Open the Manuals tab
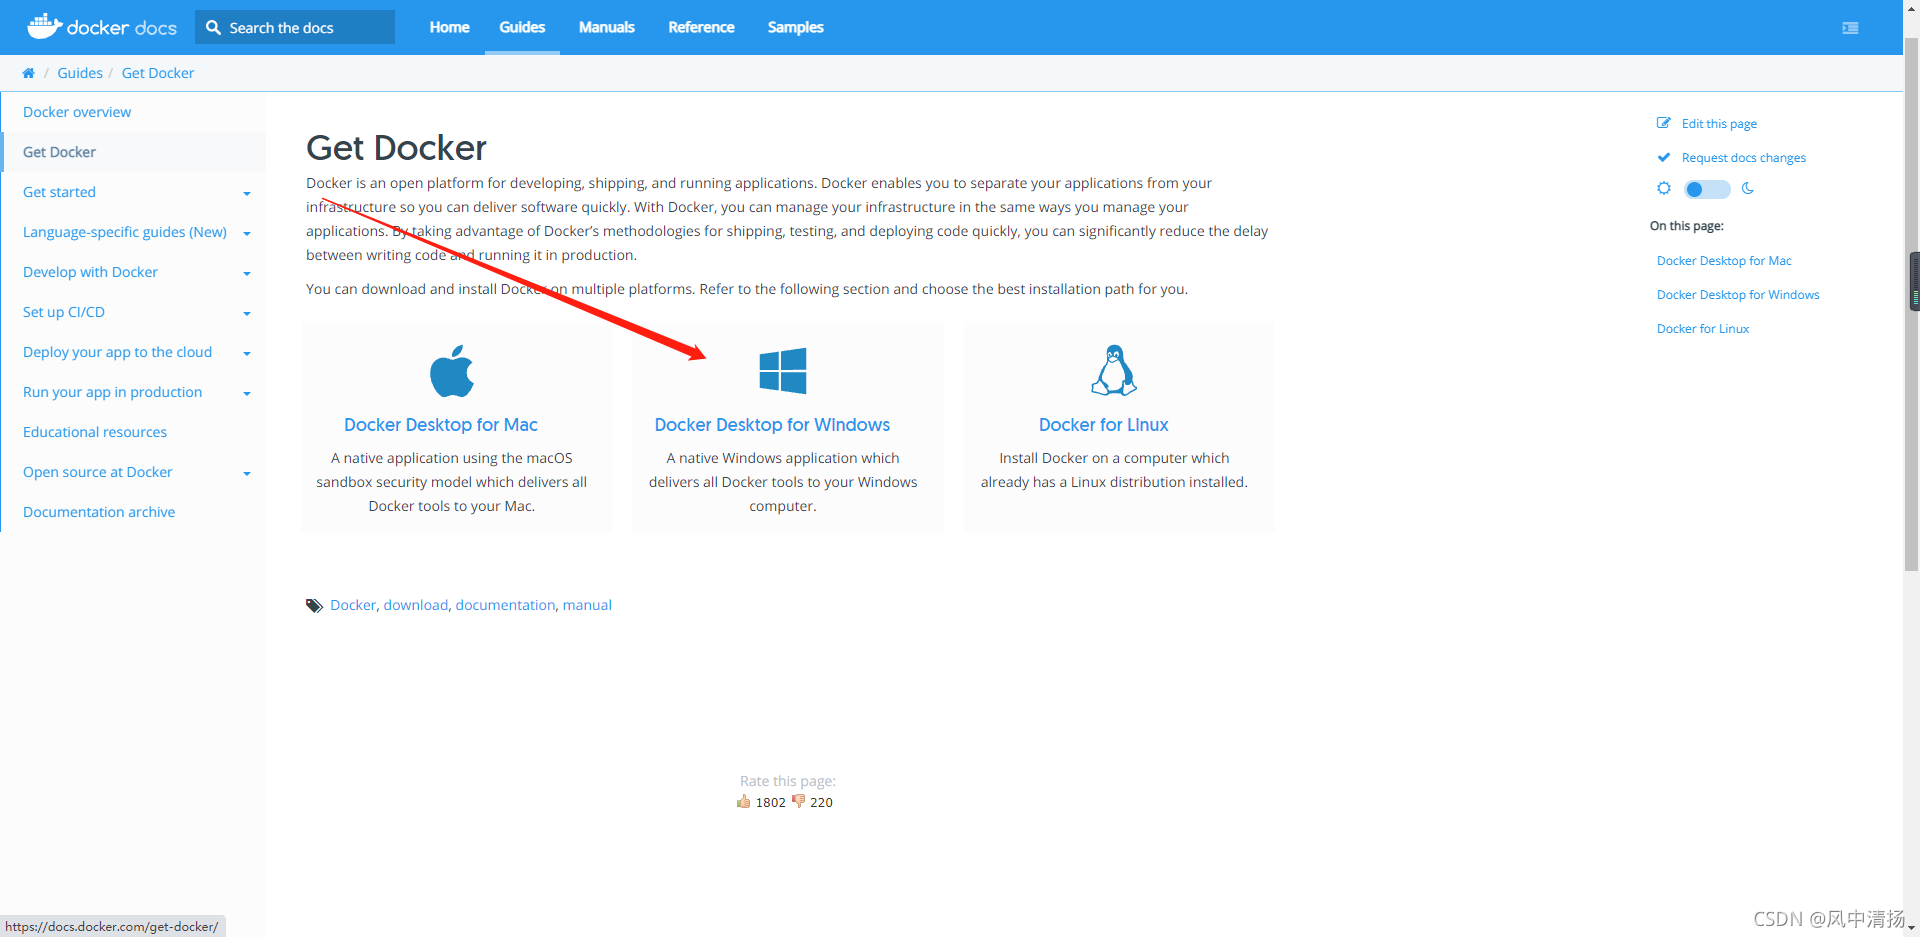 point(606,27)
